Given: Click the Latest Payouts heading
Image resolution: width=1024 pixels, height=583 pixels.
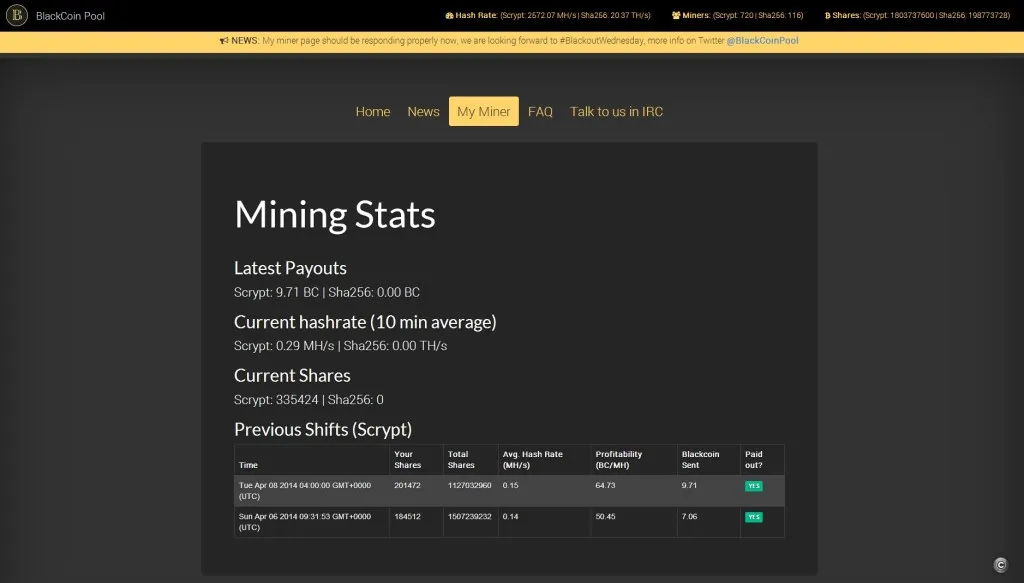Looking at the screenshot, I should (x=290, y=268).
